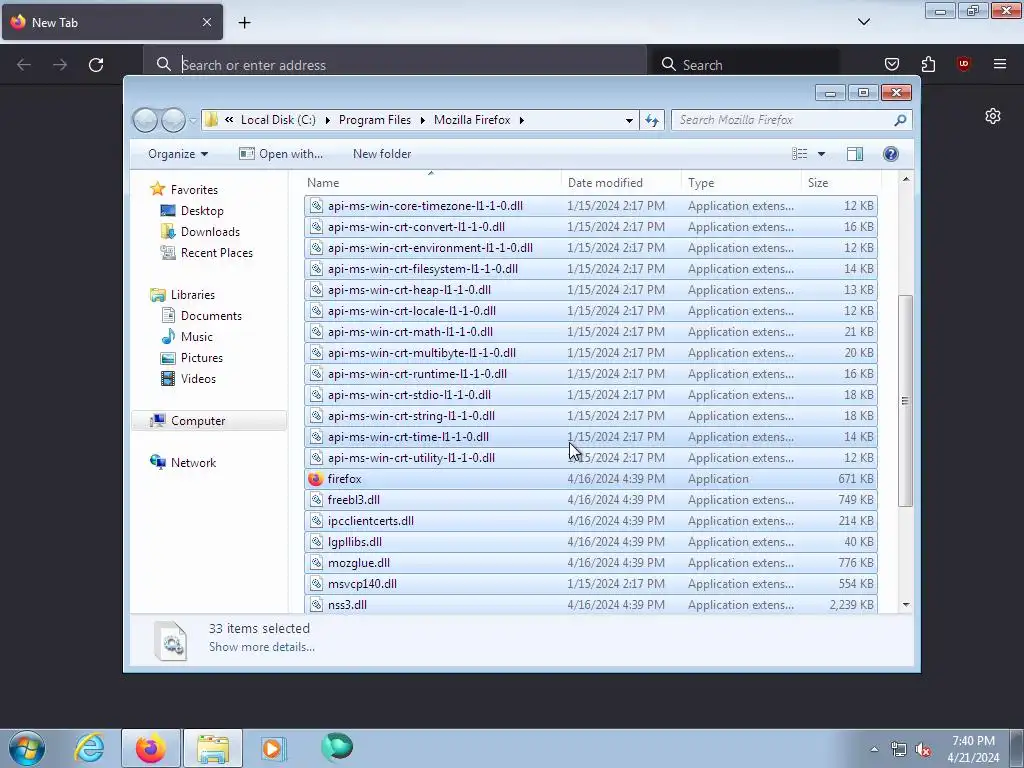Switch to Firefox from the taskbar
Viewport: 1024px width, 768px height.
[x=150, y=748]
